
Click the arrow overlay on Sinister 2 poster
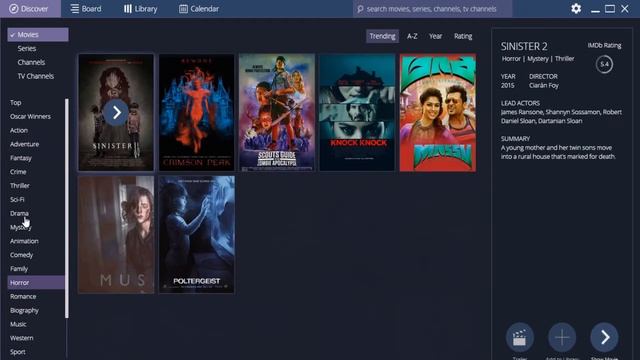116,112
